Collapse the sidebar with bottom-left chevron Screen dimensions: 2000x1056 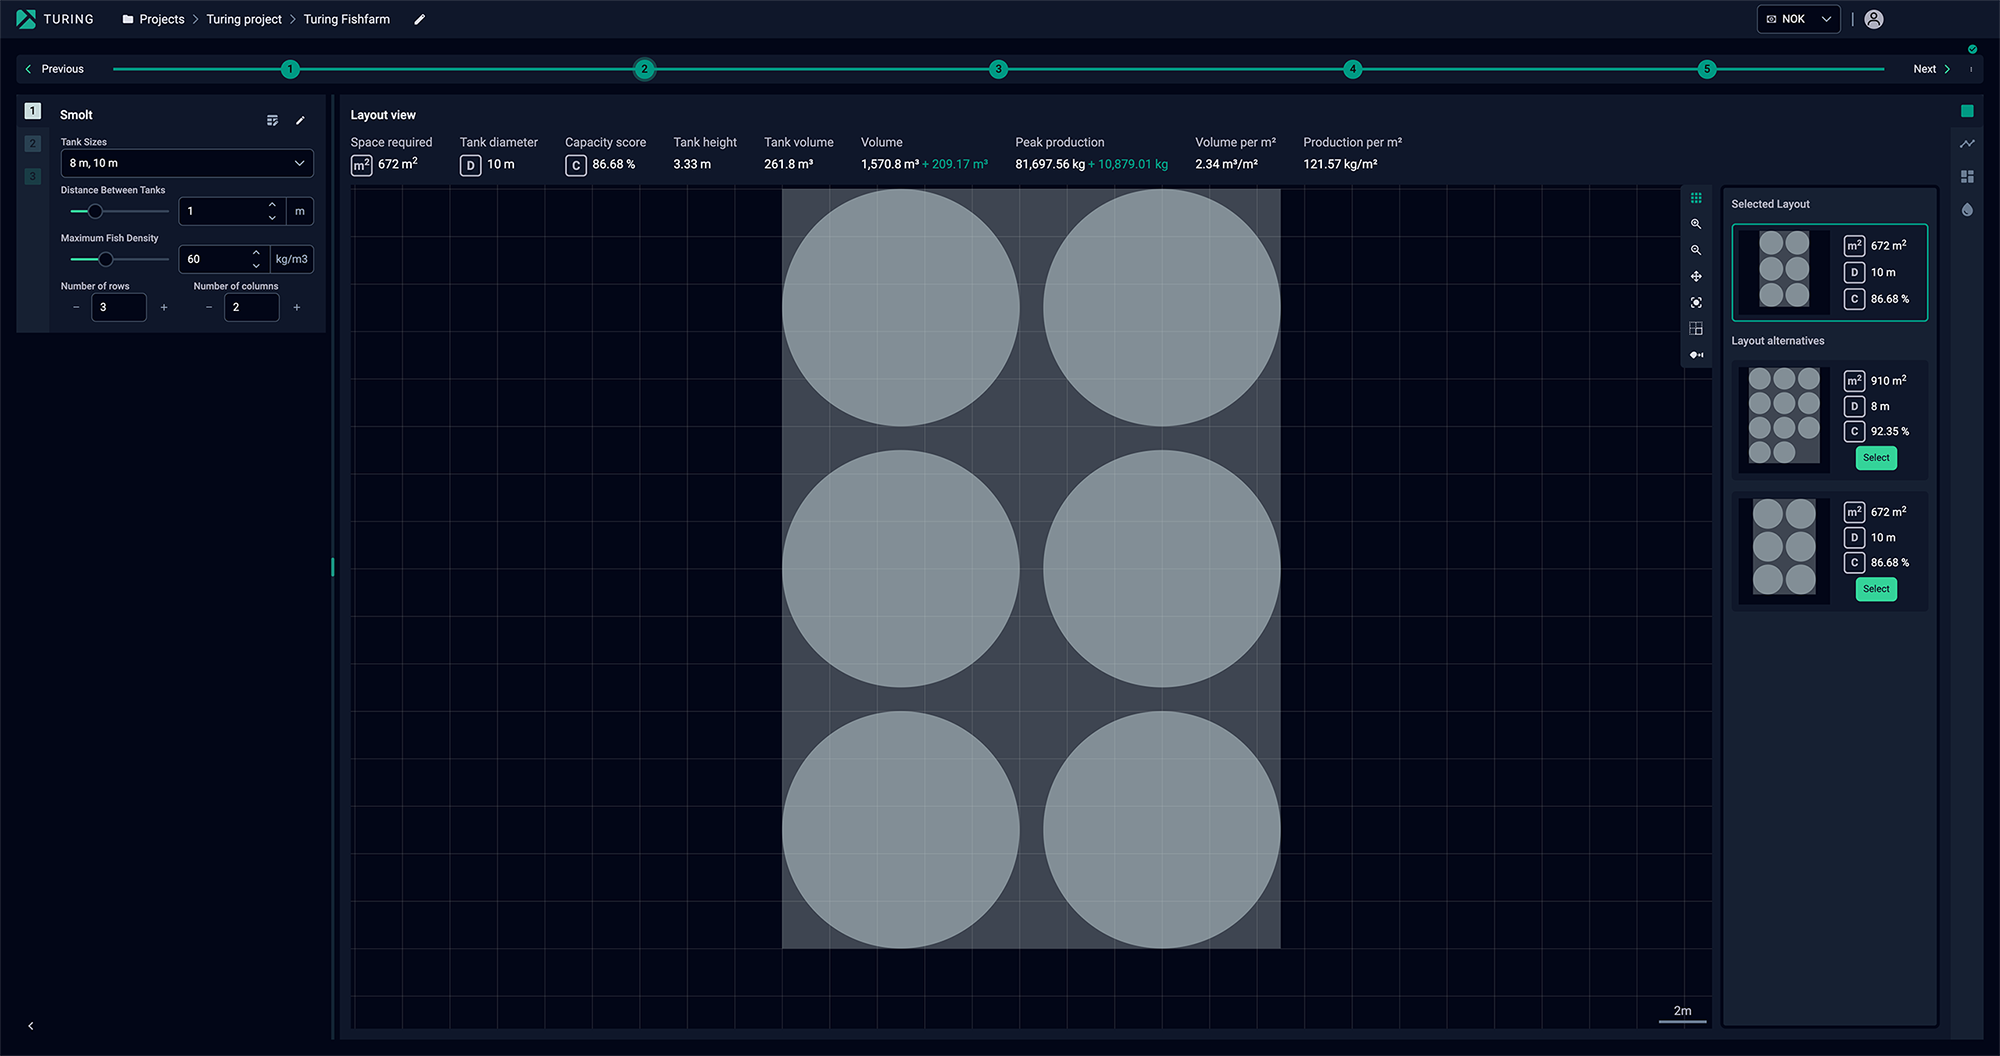(31, 1026)
